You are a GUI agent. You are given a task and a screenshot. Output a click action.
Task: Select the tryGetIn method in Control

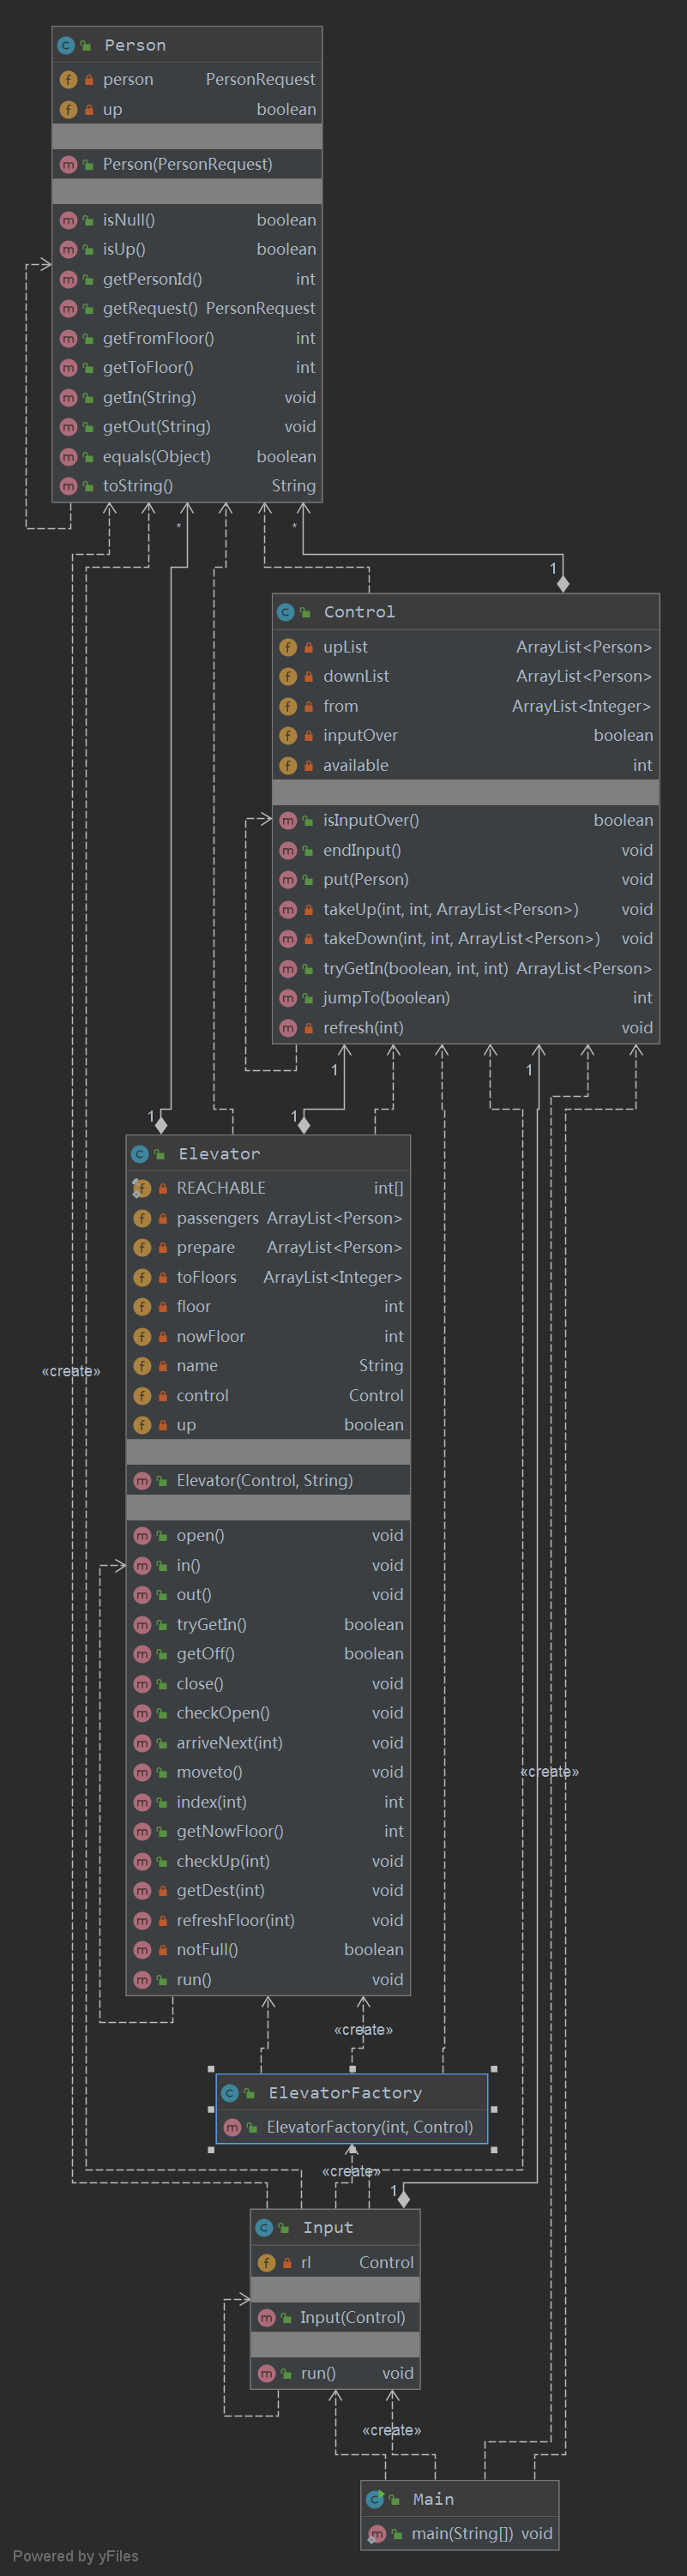tap(415, 968)
